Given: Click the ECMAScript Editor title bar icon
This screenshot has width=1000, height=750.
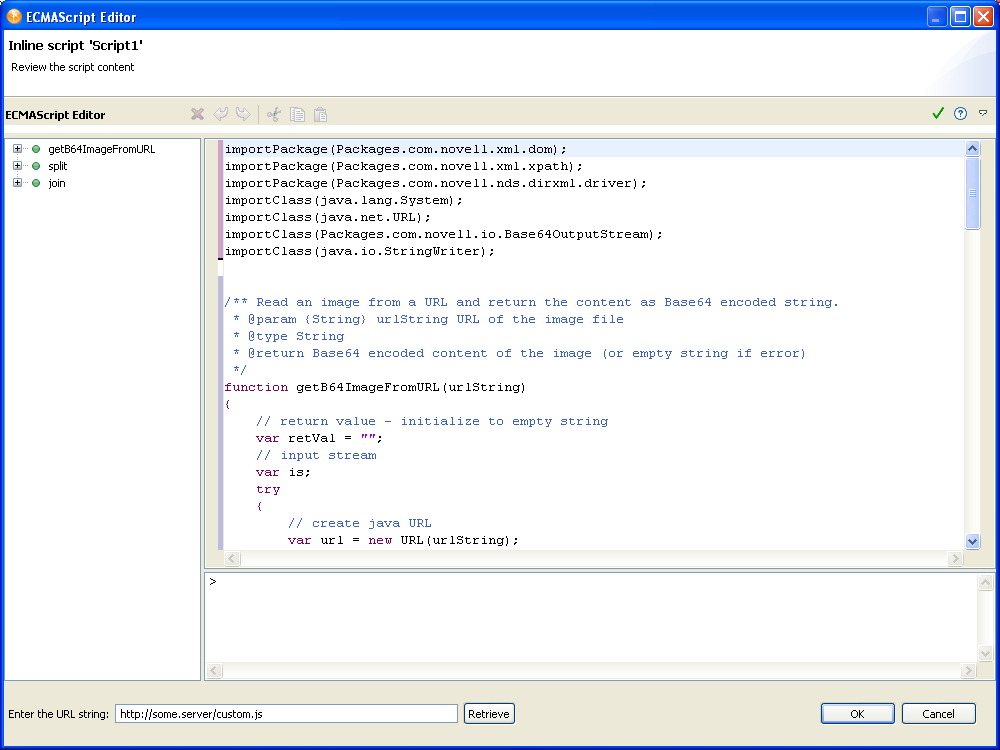Looking at the screenshot, I should (14, 17).
